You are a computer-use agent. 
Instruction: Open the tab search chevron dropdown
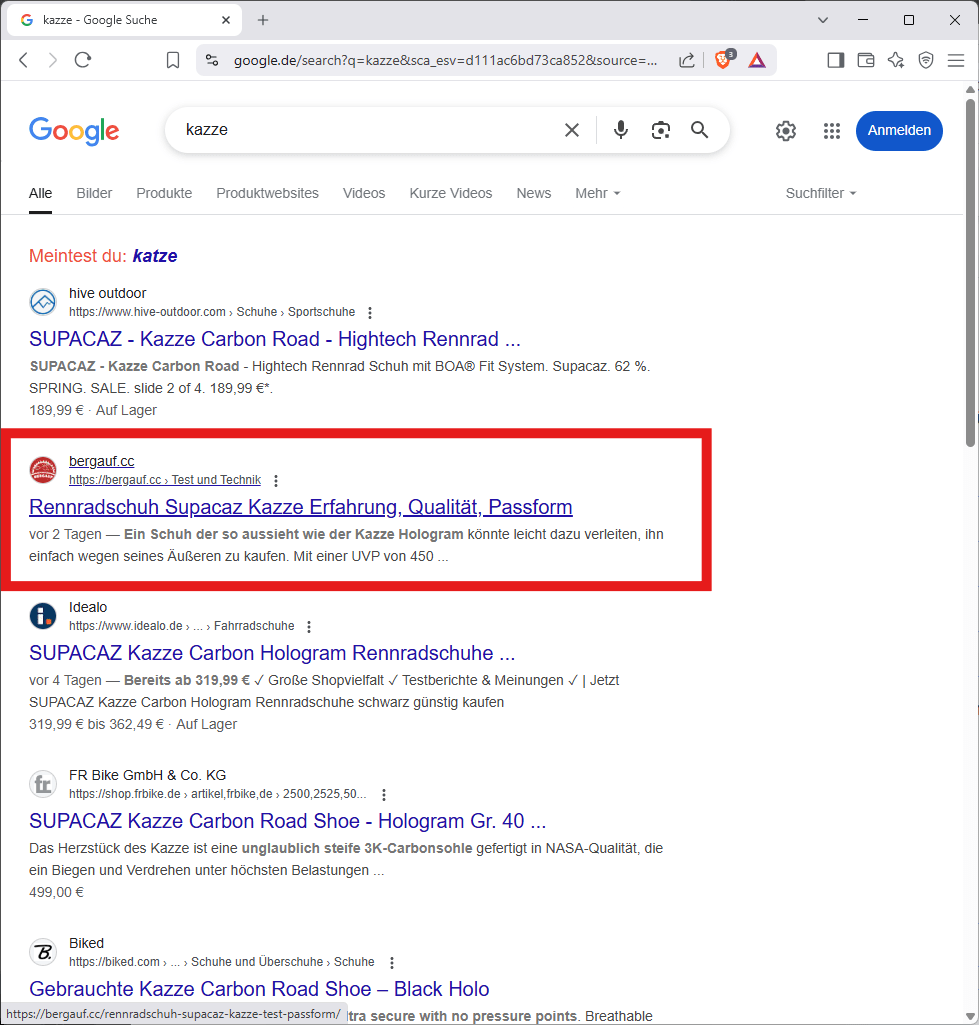click(x=823, y=20)
